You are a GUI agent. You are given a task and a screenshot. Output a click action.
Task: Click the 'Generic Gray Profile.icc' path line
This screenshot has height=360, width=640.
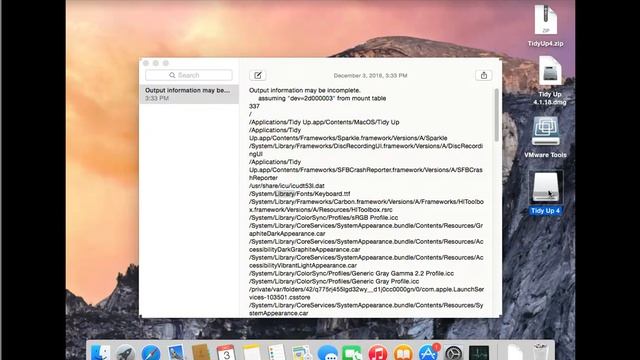point(334,281)
